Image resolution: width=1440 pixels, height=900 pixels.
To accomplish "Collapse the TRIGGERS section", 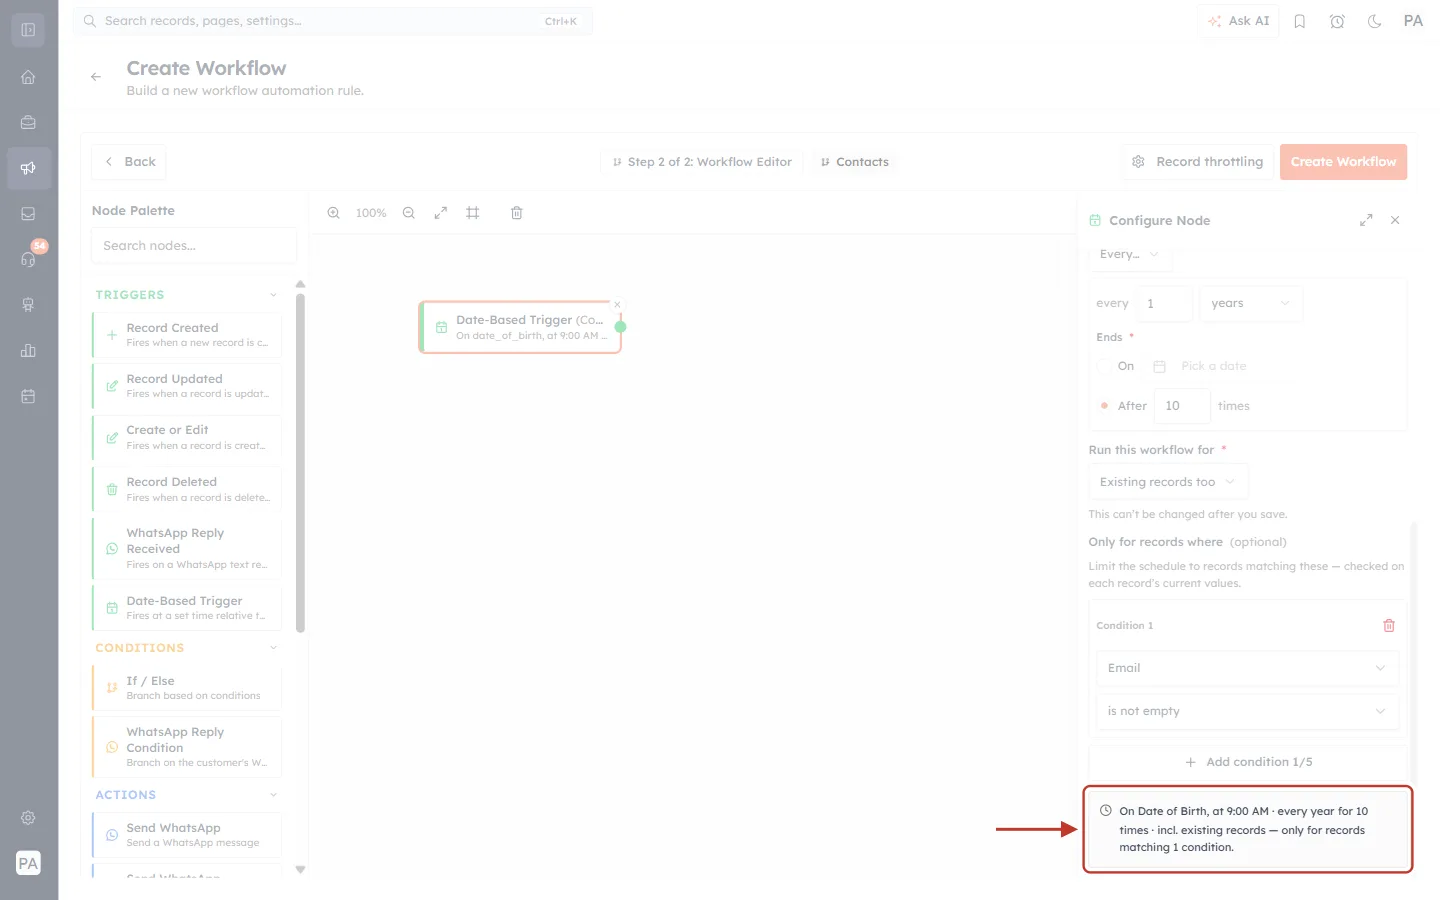I will point(273,295).
